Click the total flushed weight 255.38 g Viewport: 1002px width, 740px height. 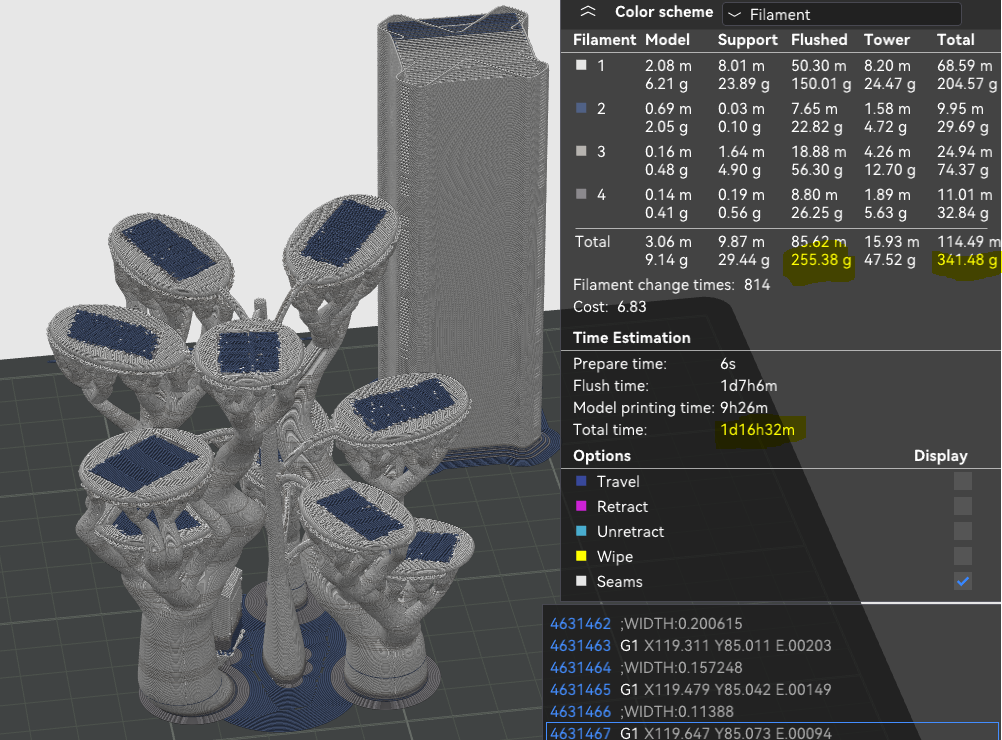click(821, 260)
